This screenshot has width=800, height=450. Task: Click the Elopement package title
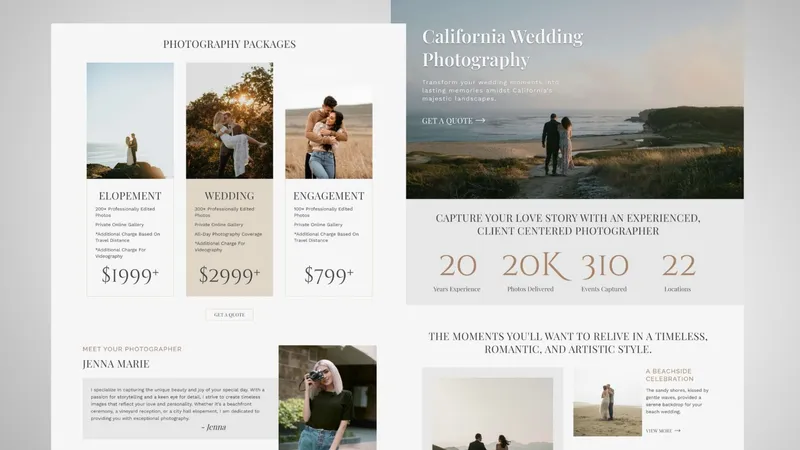[130, 196]
